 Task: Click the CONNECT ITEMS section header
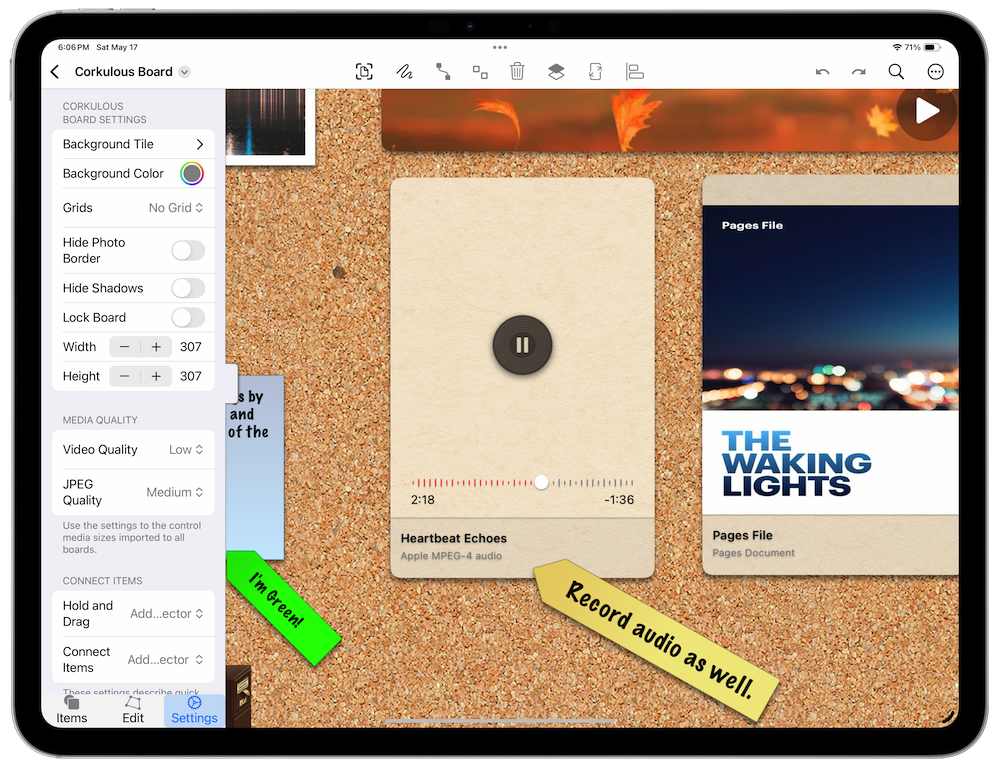[102, 581]
